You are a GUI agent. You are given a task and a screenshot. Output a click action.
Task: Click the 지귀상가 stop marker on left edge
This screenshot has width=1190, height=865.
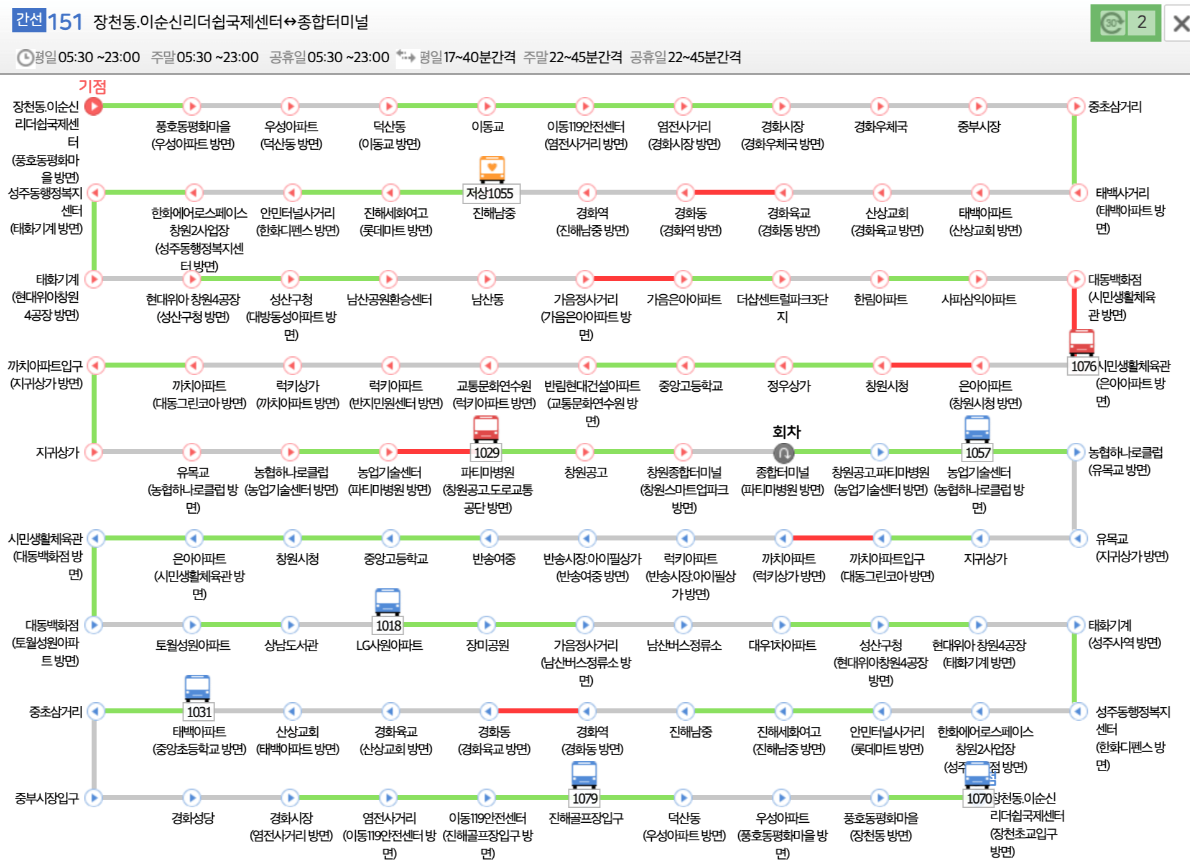click(93, 452)
